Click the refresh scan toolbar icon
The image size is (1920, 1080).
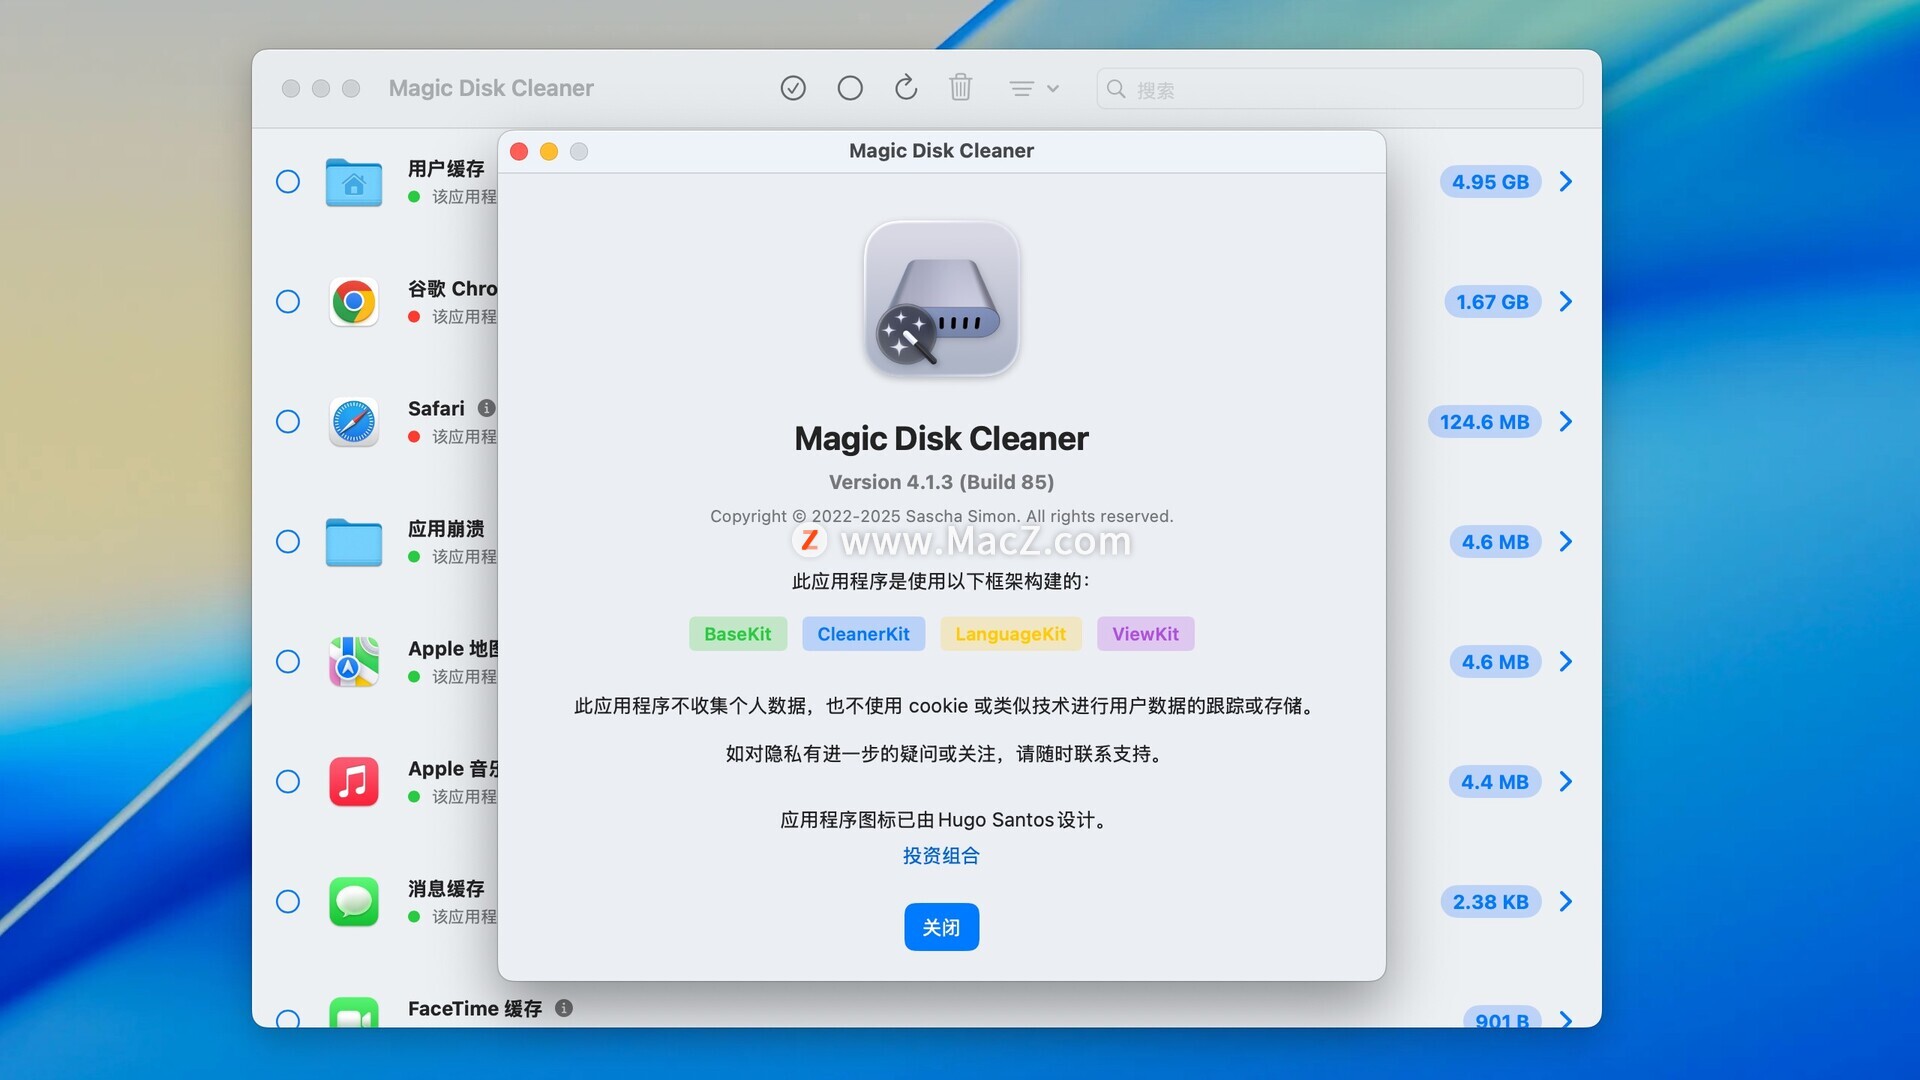coord(906,88)
